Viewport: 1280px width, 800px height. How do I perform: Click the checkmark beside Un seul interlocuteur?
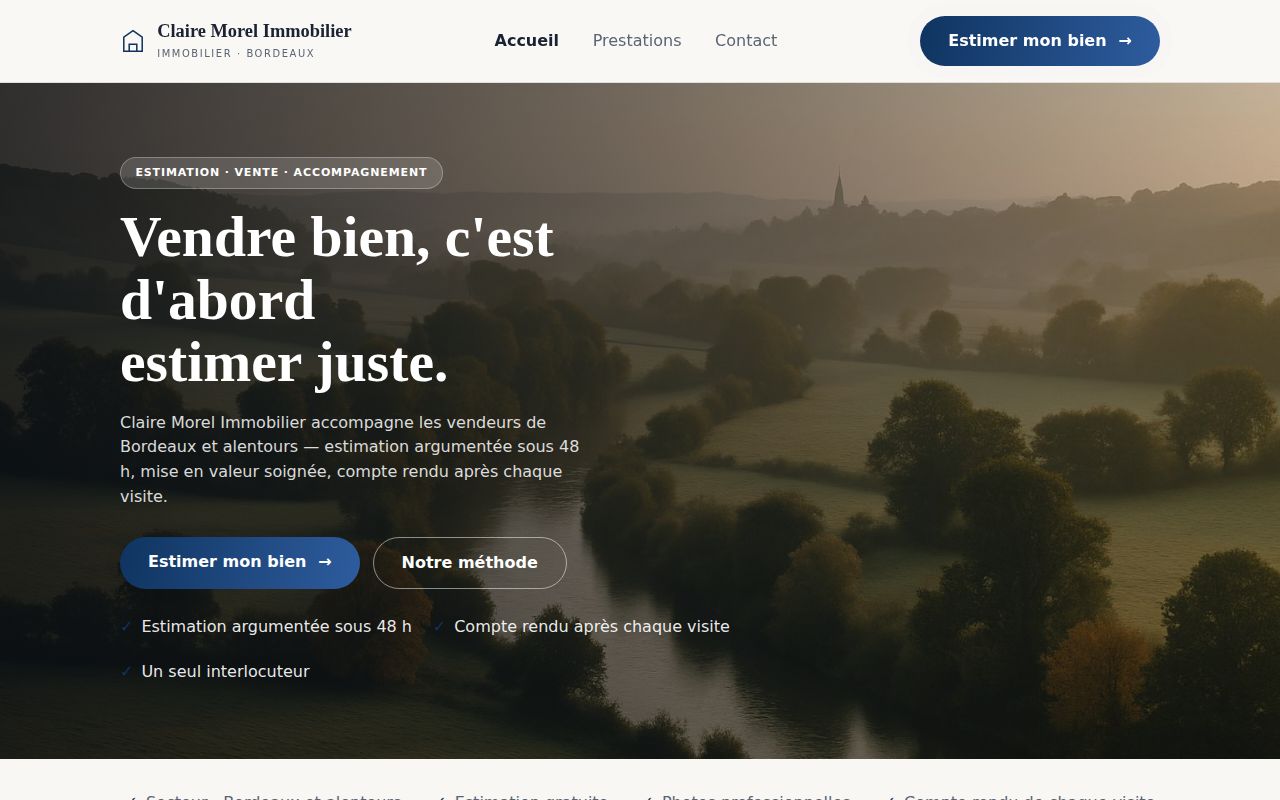126,672
